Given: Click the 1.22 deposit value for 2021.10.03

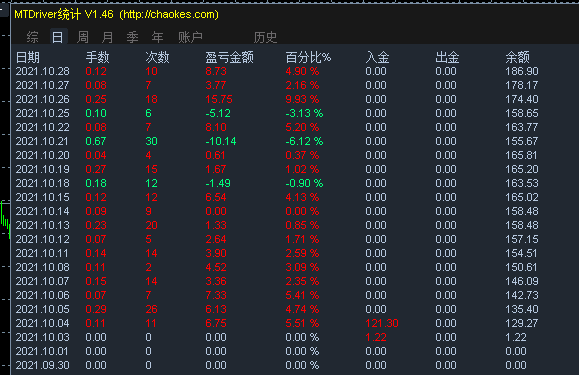Looking at the screenshot, I should pos(376,338).
